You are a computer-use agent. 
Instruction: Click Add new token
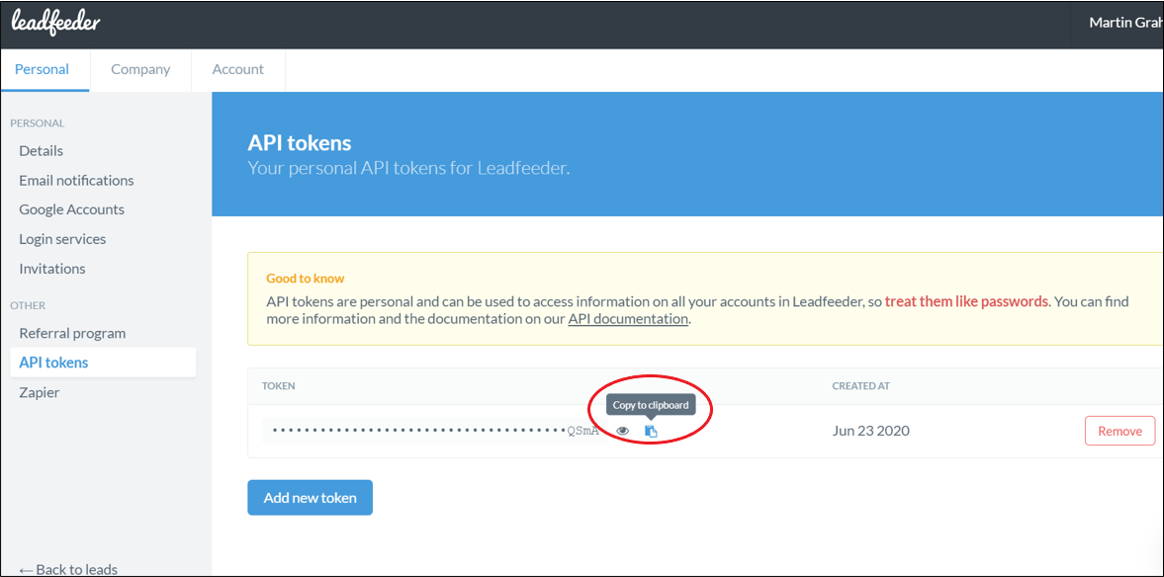pos(310,497)
